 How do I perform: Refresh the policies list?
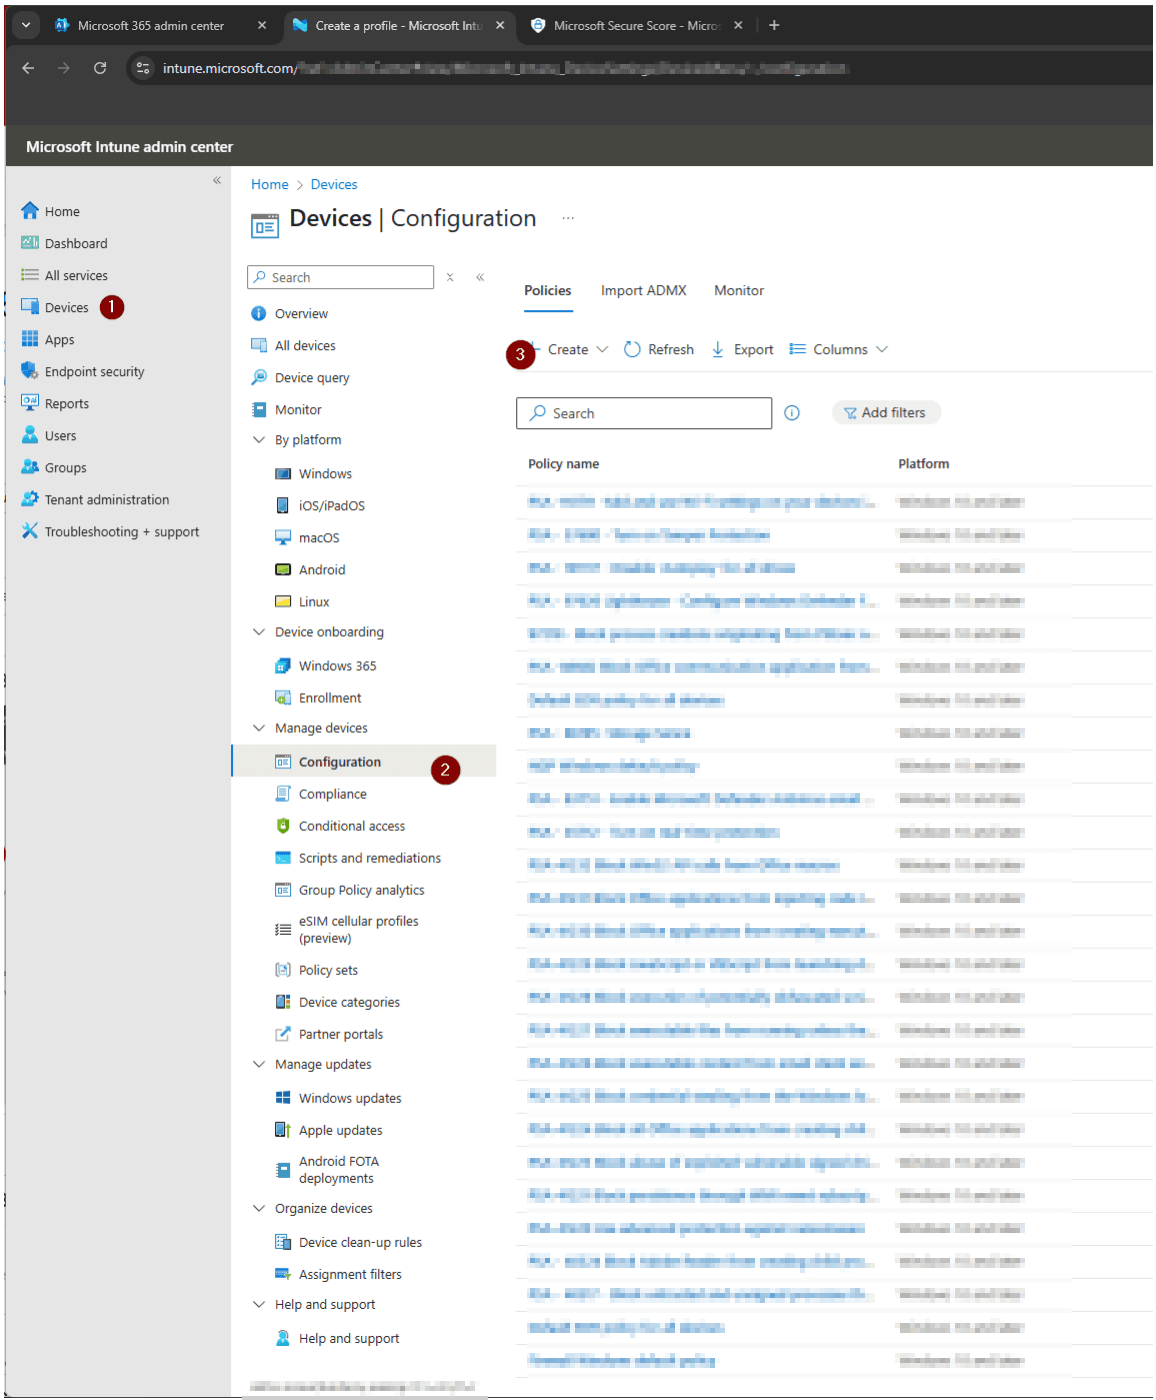pos(658,350)
